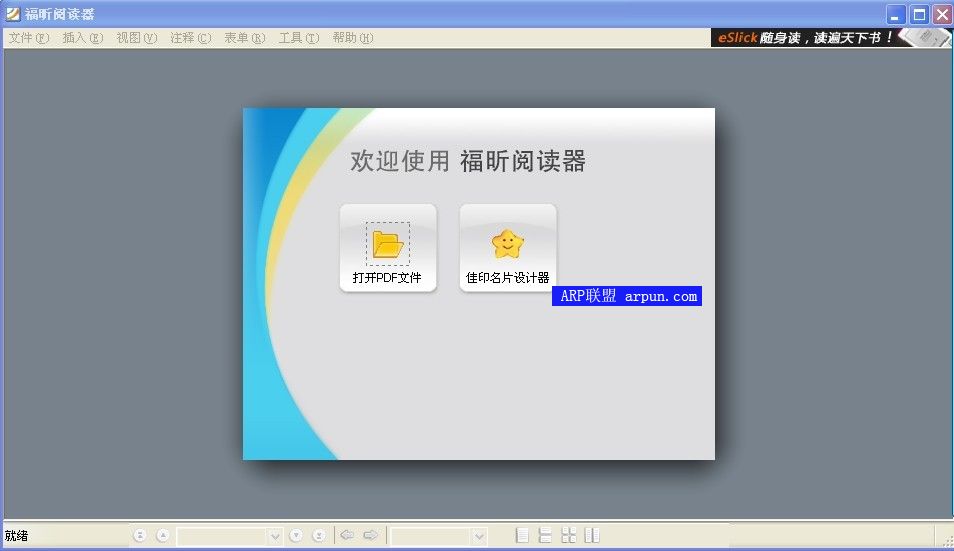Click the 就绪 status text
This screenshot has width=954, height=551.
tap(16, 536)
